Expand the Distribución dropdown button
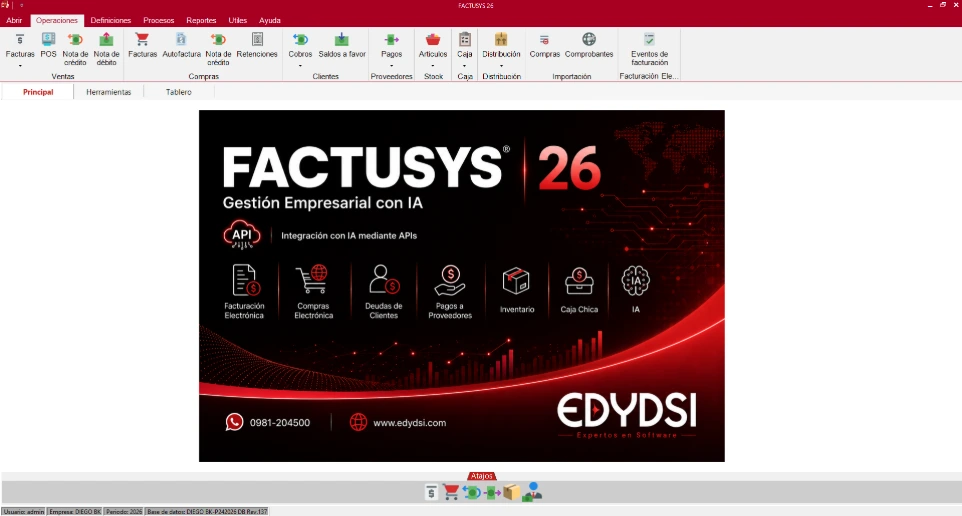Image resolution: width=962 pixels, height=516 pixels. pos(501,66)
